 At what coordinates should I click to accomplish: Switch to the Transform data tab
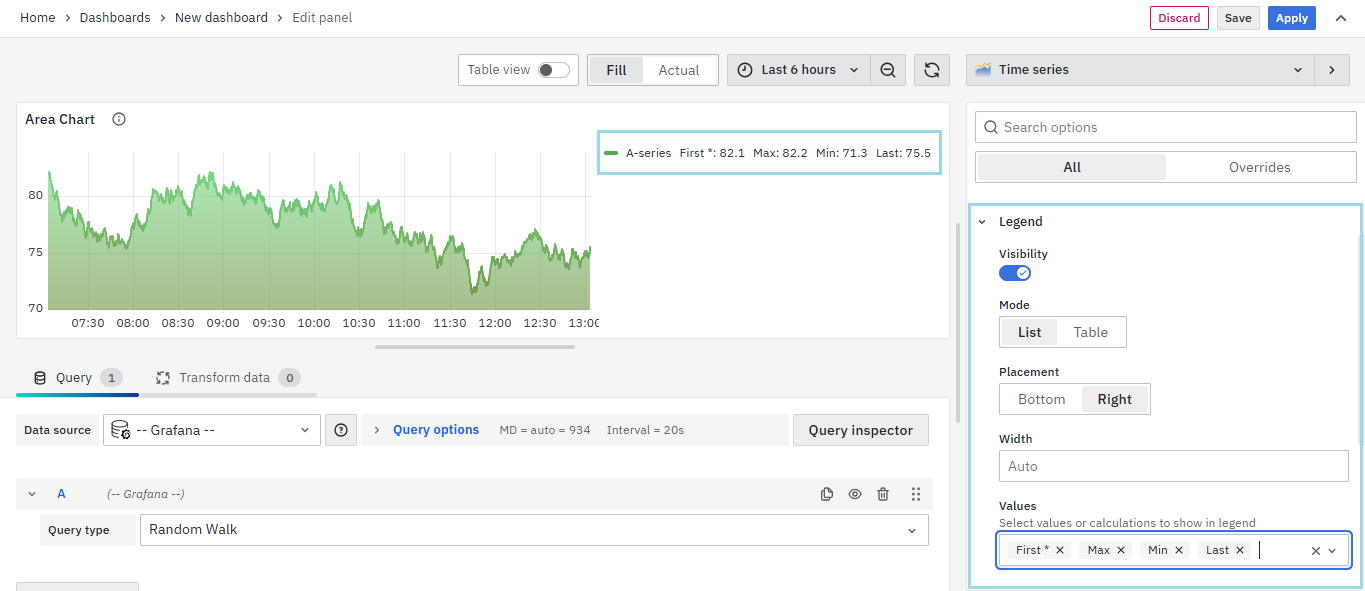(225, 378)
